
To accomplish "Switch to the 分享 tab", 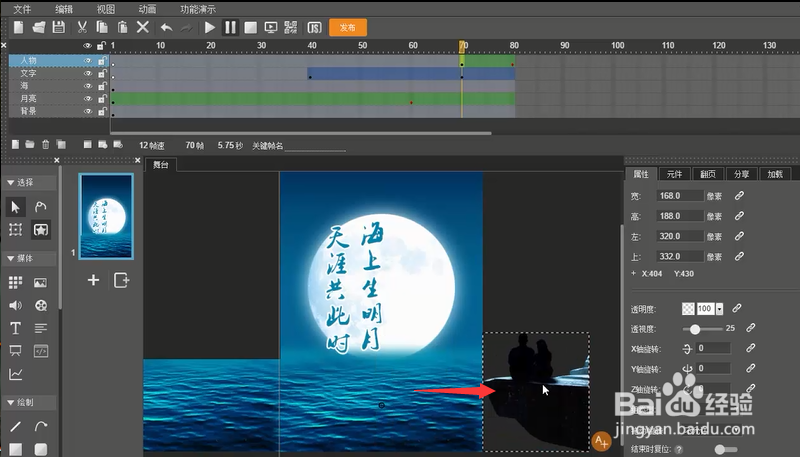I will coord(741,174).
